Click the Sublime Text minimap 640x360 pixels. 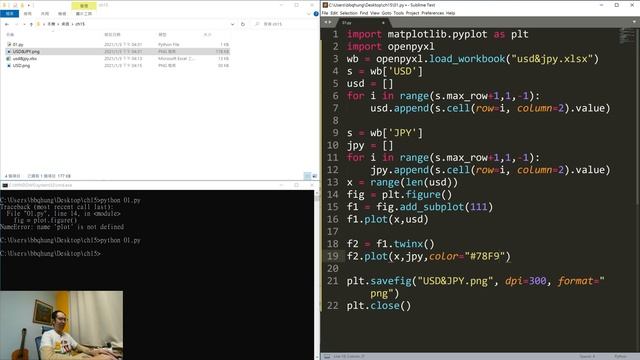coord(627,37)
